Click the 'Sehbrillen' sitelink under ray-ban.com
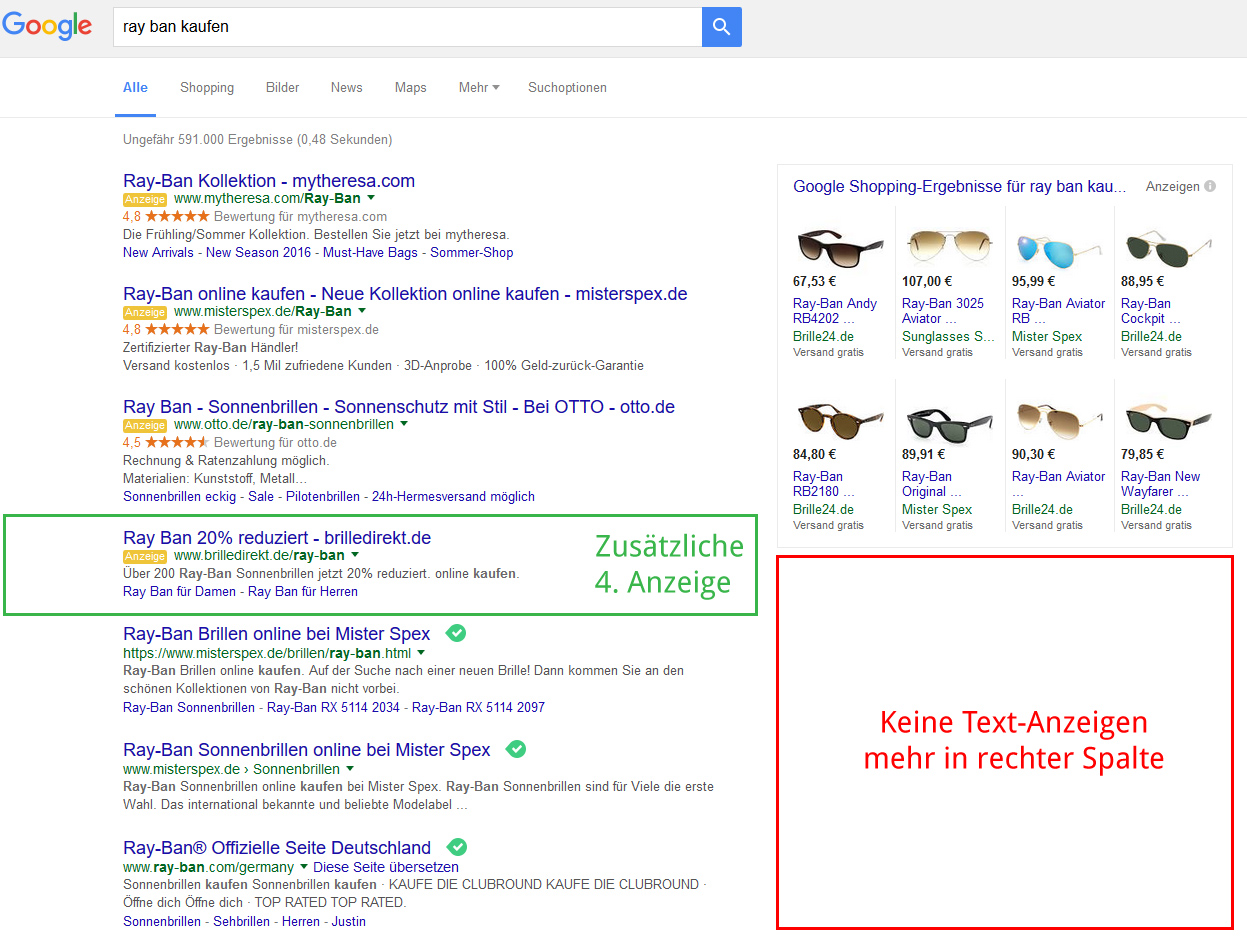 [x=241, y=922]
